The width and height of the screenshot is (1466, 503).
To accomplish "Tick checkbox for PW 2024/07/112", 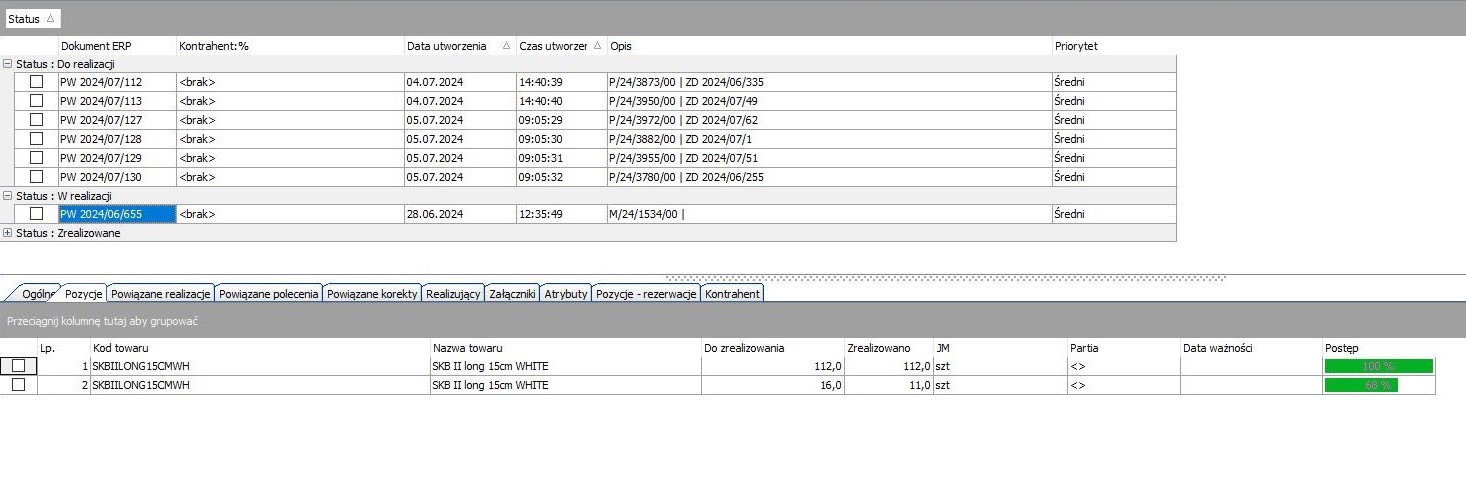I will point(36,82).
